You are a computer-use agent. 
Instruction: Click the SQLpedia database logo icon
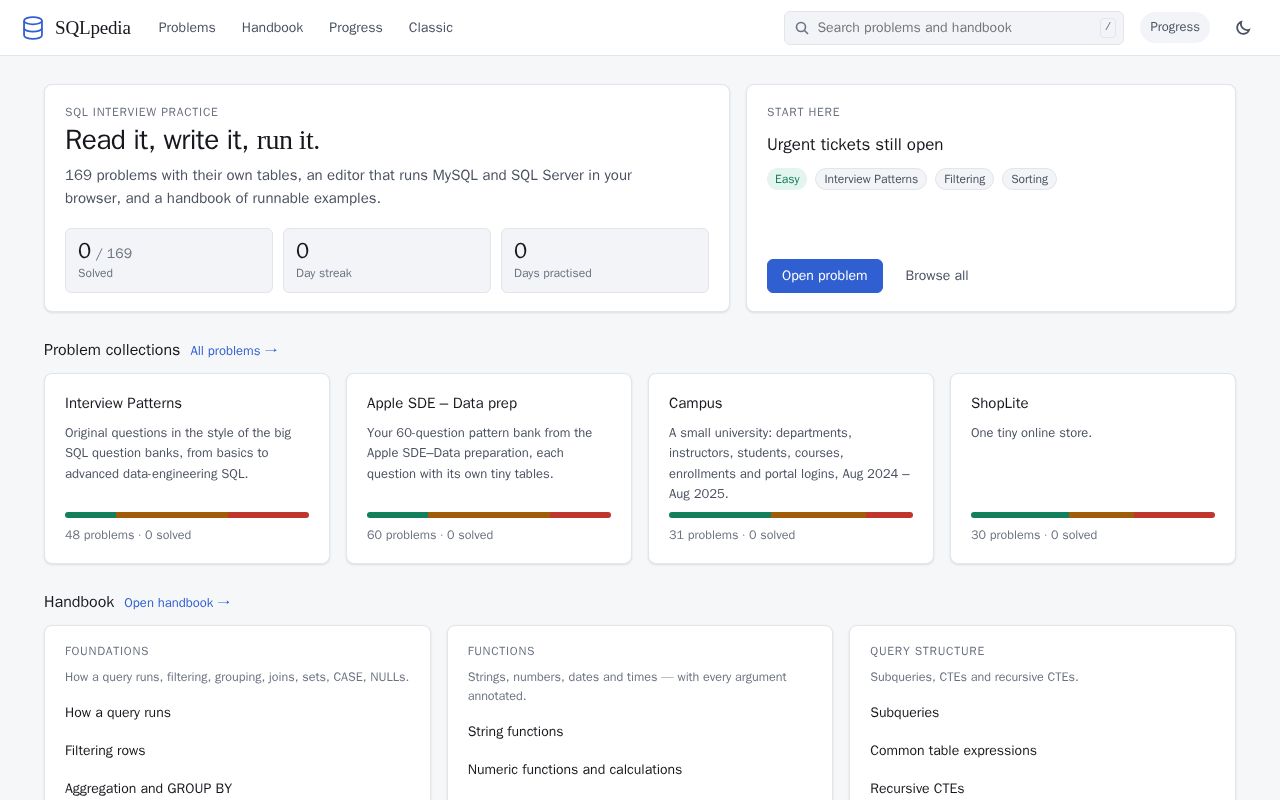click(x=33, y=28)
